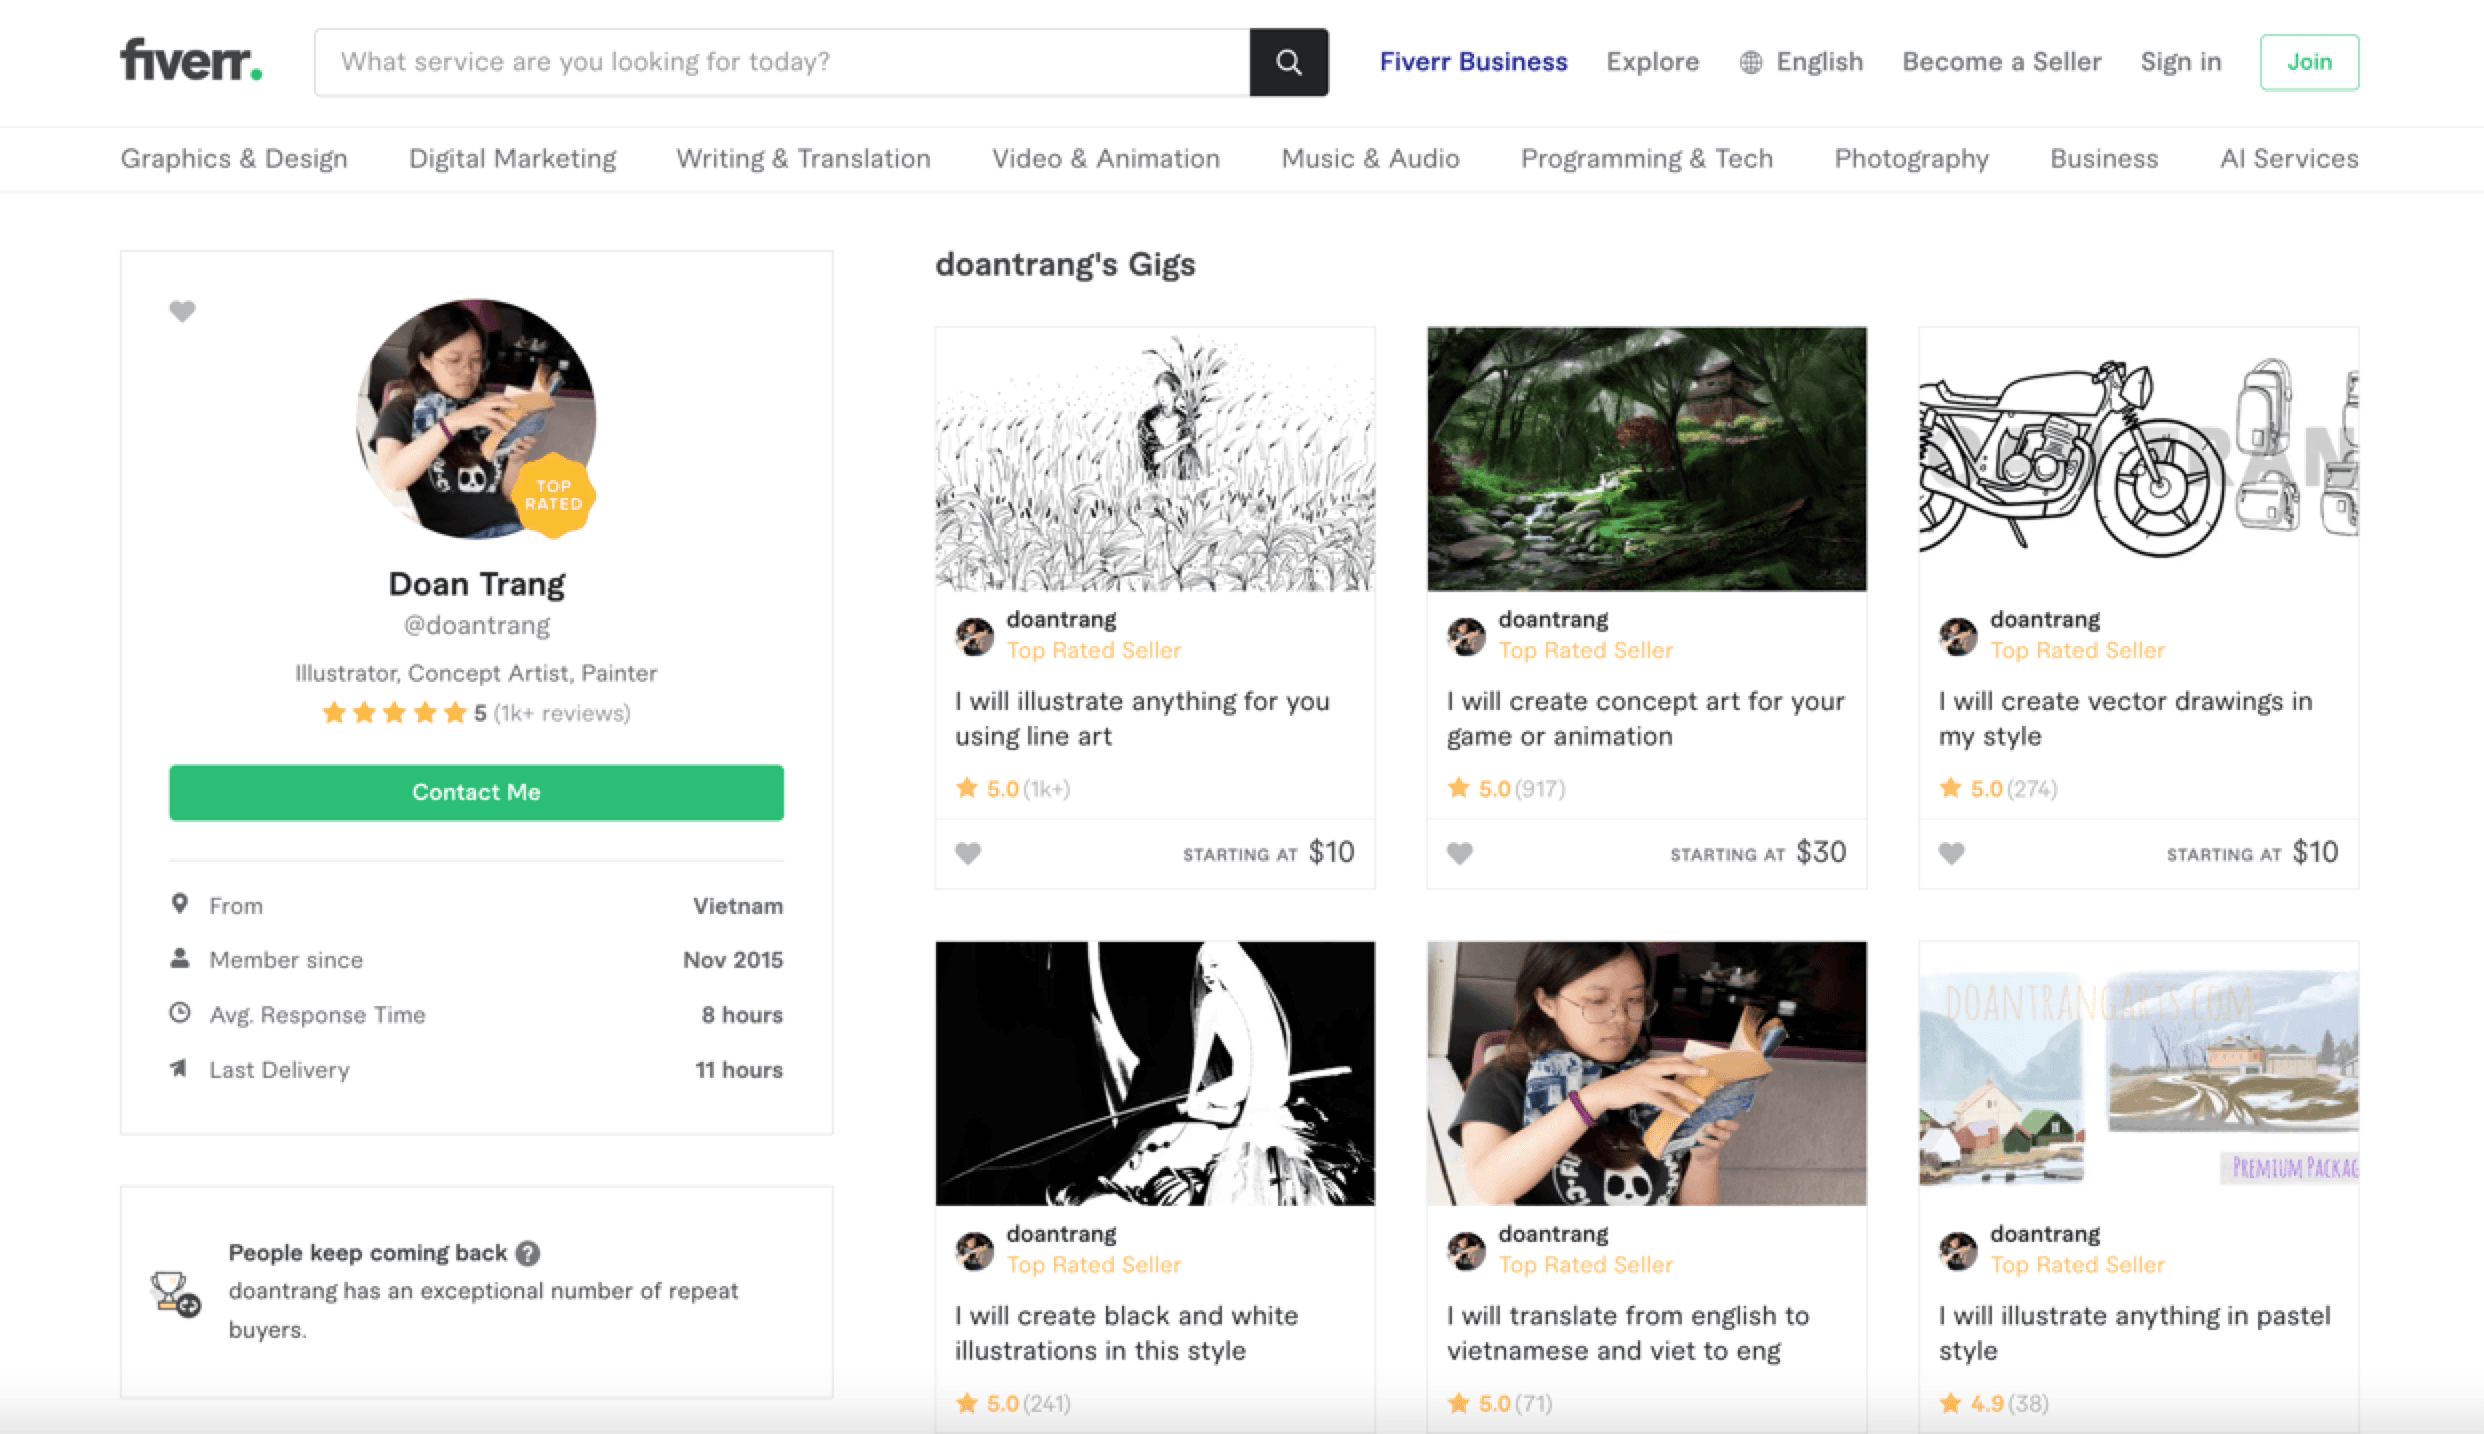Image resolution: width=2484 pixels, height=1434 pixels.
Task: Toggle the heart/favorite on vector drawings gig
Action: 1951,852
